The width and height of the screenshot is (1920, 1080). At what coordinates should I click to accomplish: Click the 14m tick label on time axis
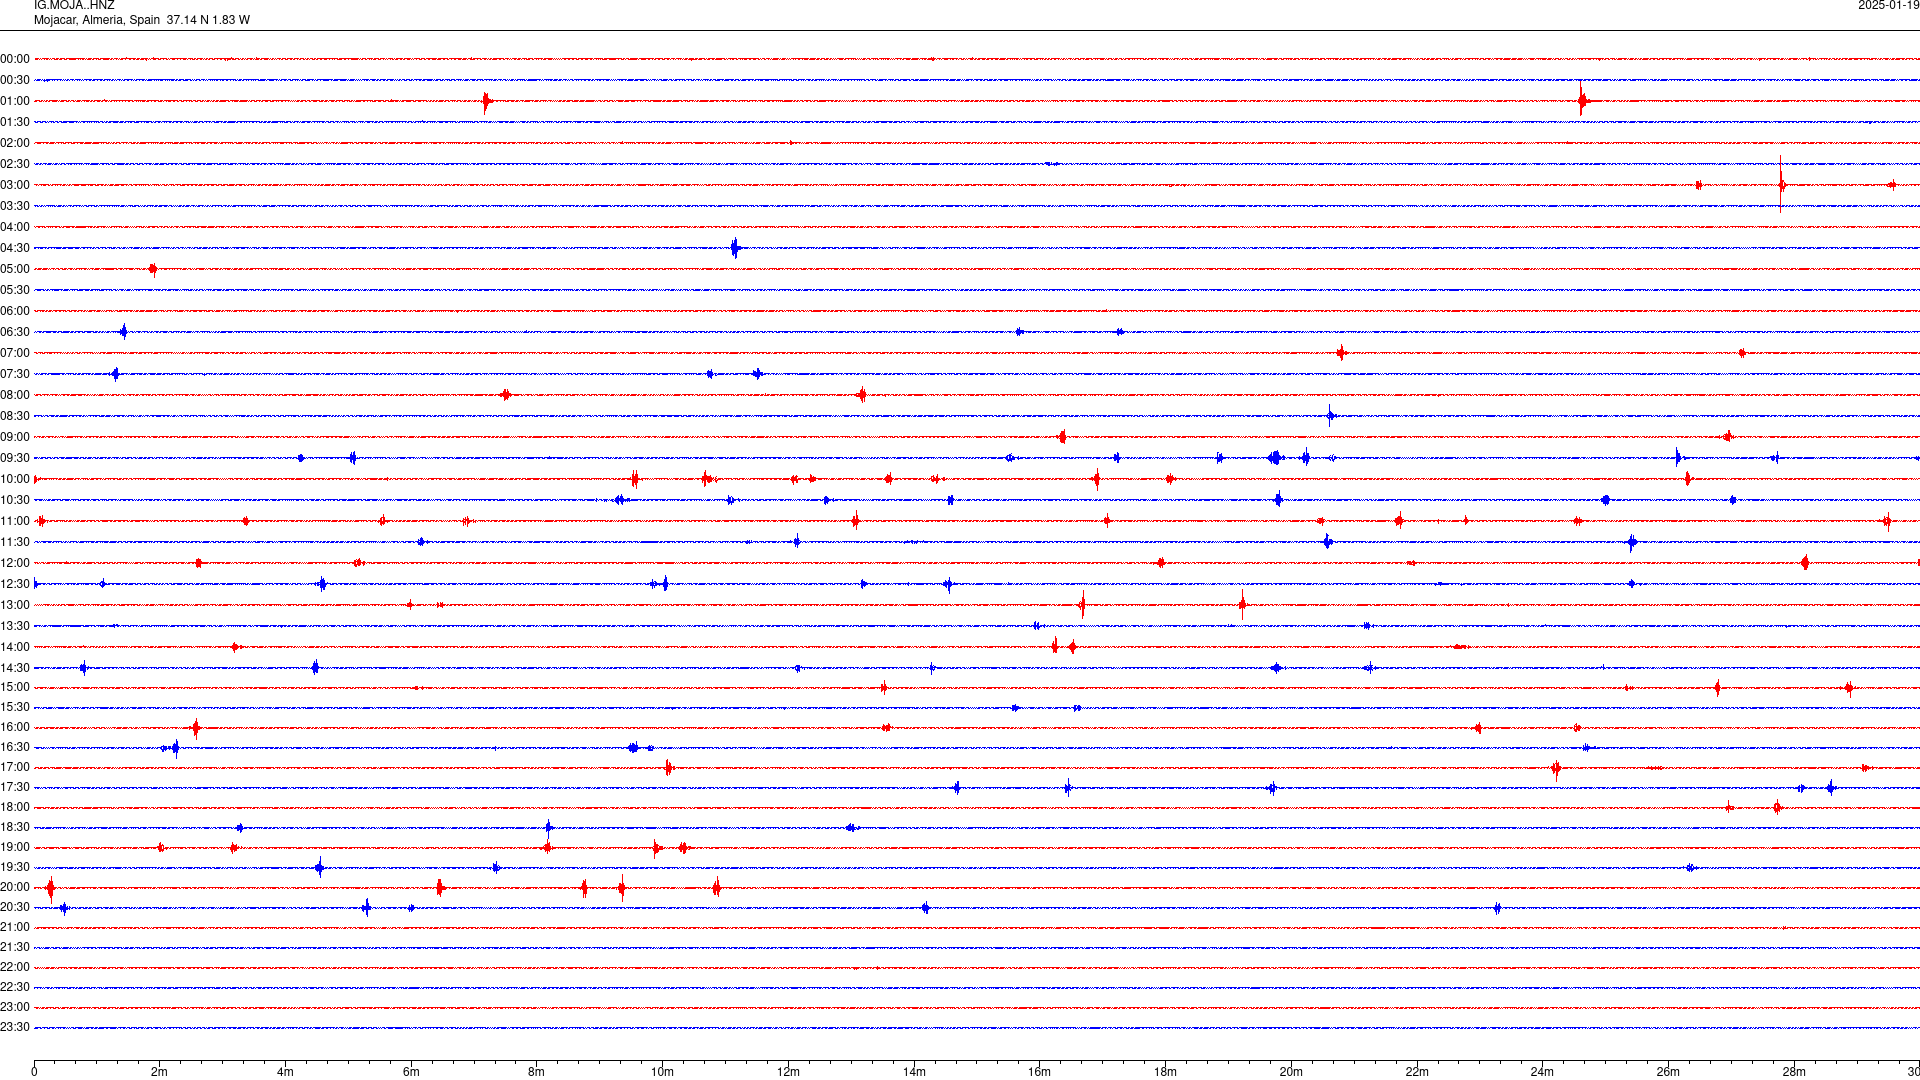pyautogui.click(x=914, y=1072)
